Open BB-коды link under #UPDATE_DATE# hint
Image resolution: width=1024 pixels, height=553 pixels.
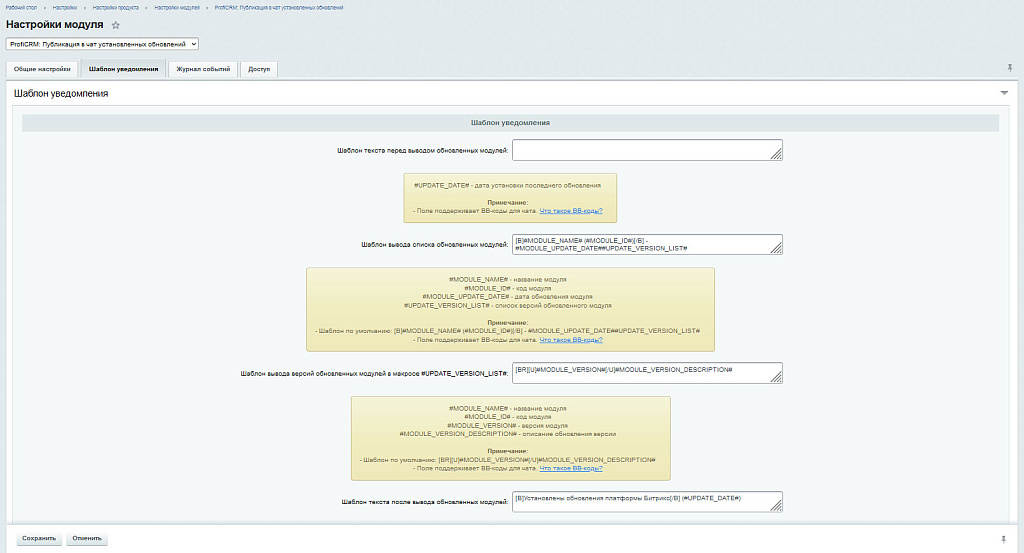(571, 211)
